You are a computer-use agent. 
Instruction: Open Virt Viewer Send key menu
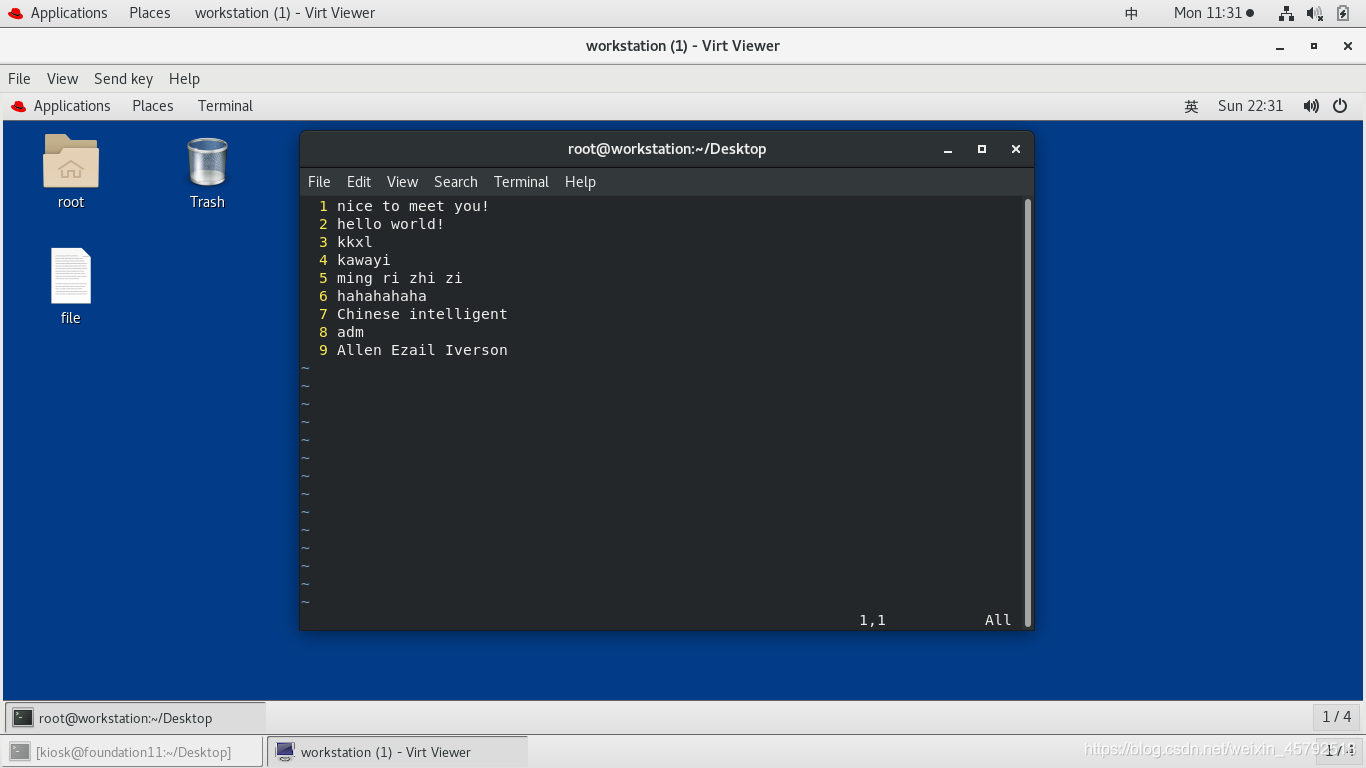(123, 79)
